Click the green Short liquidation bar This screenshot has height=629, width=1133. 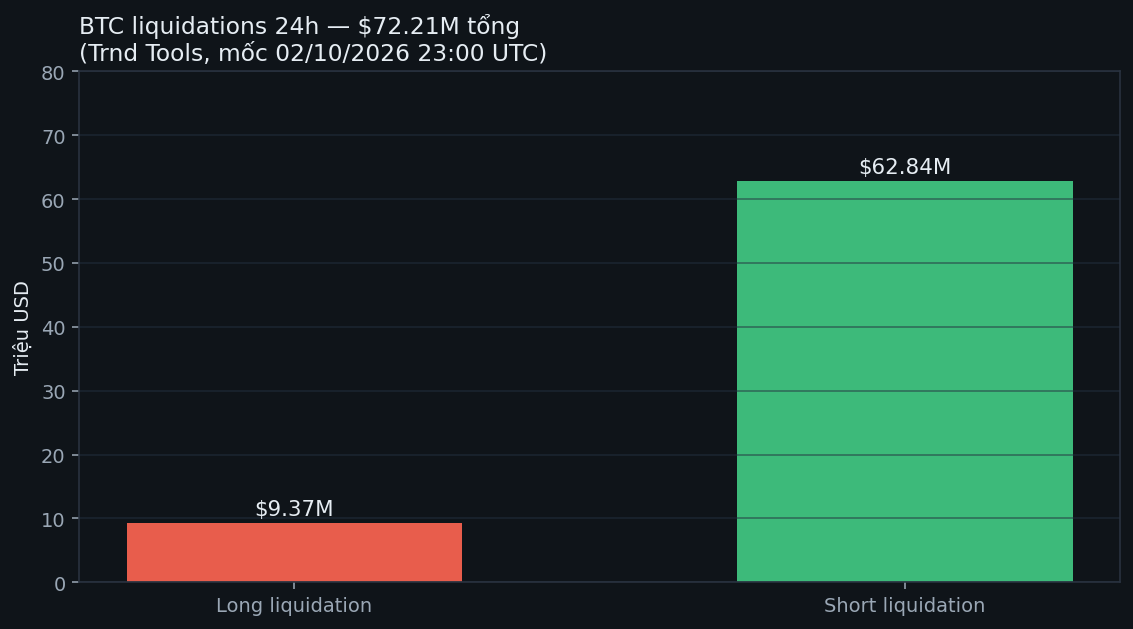click(x=905, y=381)
